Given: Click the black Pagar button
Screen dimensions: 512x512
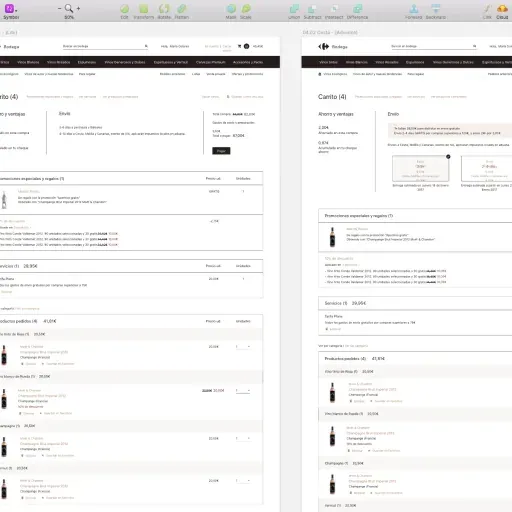Looking at the screenshot, I should click(x=221, y=151).
